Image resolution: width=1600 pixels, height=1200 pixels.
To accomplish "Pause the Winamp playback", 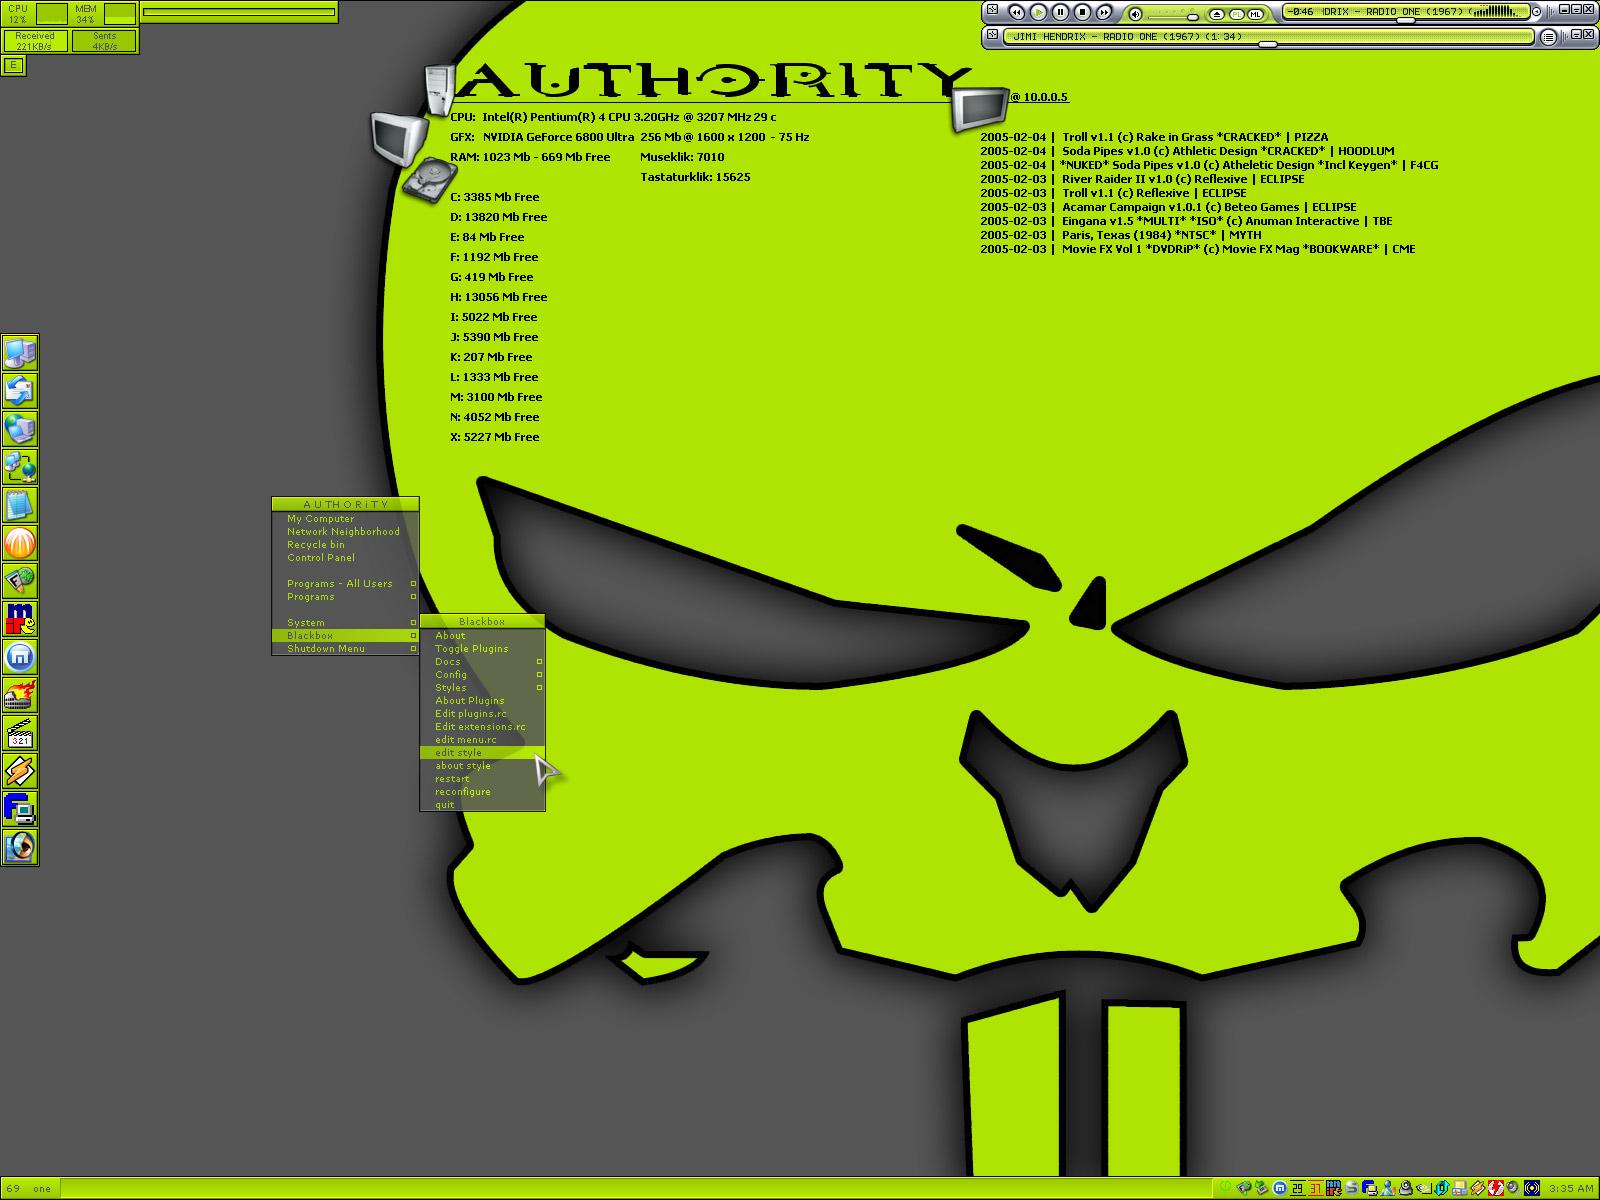I will (x=1060, y=12).
